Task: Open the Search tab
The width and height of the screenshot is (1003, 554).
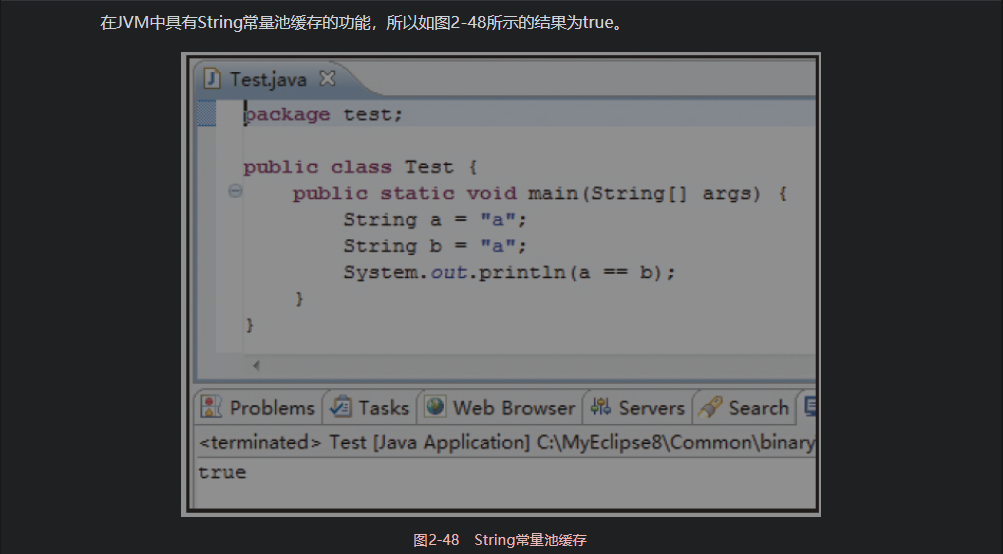Action: pyautogui.click(x=745, y=408)
